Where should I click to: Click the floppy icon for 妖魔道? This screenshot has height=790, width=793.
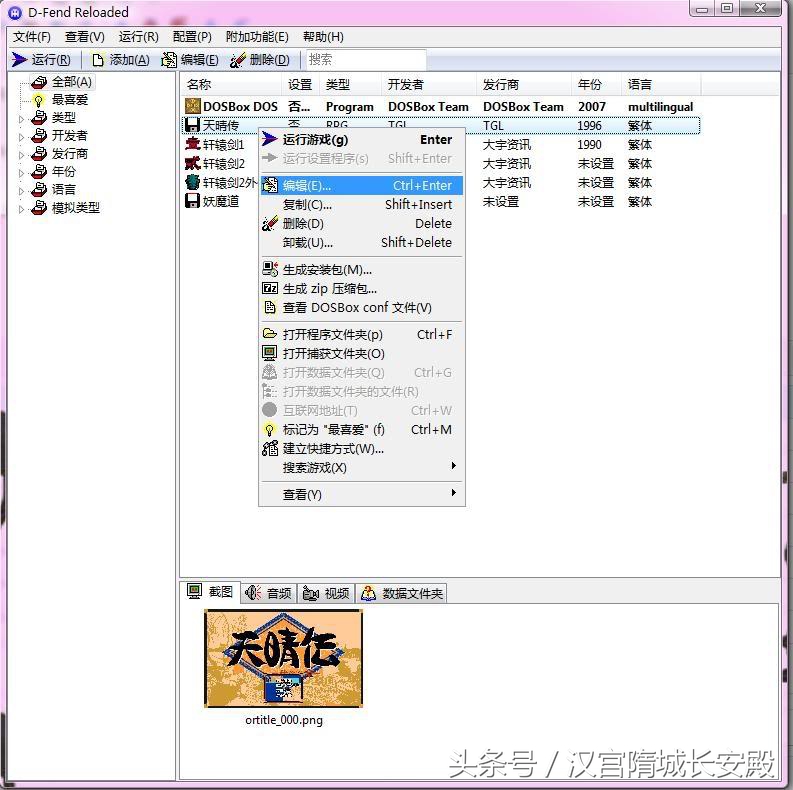(193, 201)
